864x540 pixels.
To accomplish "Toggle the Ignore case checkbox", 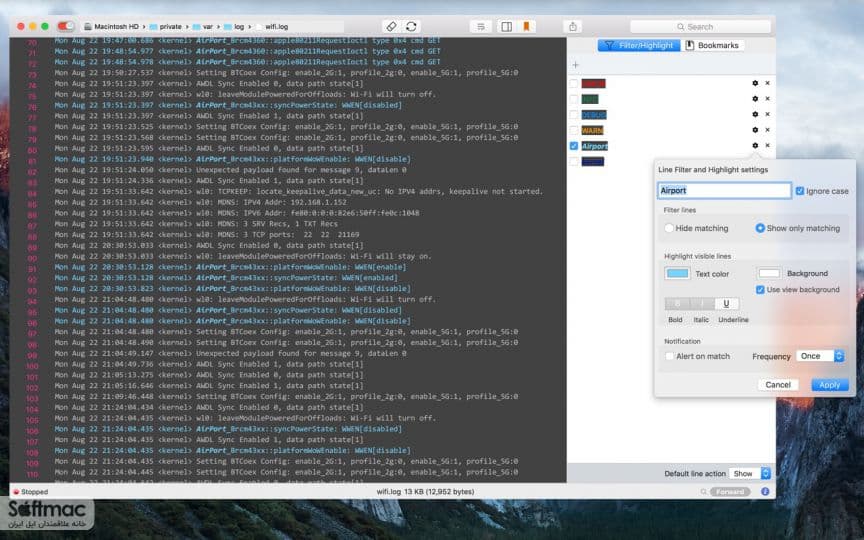I will [x=800, y=191].
